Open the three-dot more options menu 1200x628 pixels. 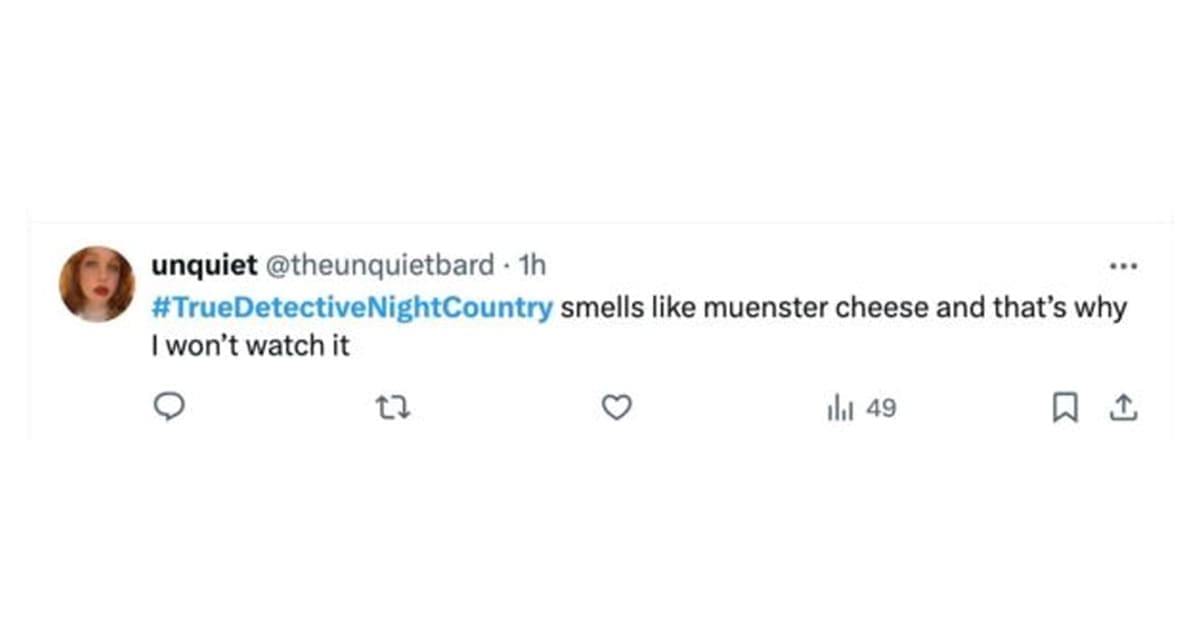[1124, 267]
